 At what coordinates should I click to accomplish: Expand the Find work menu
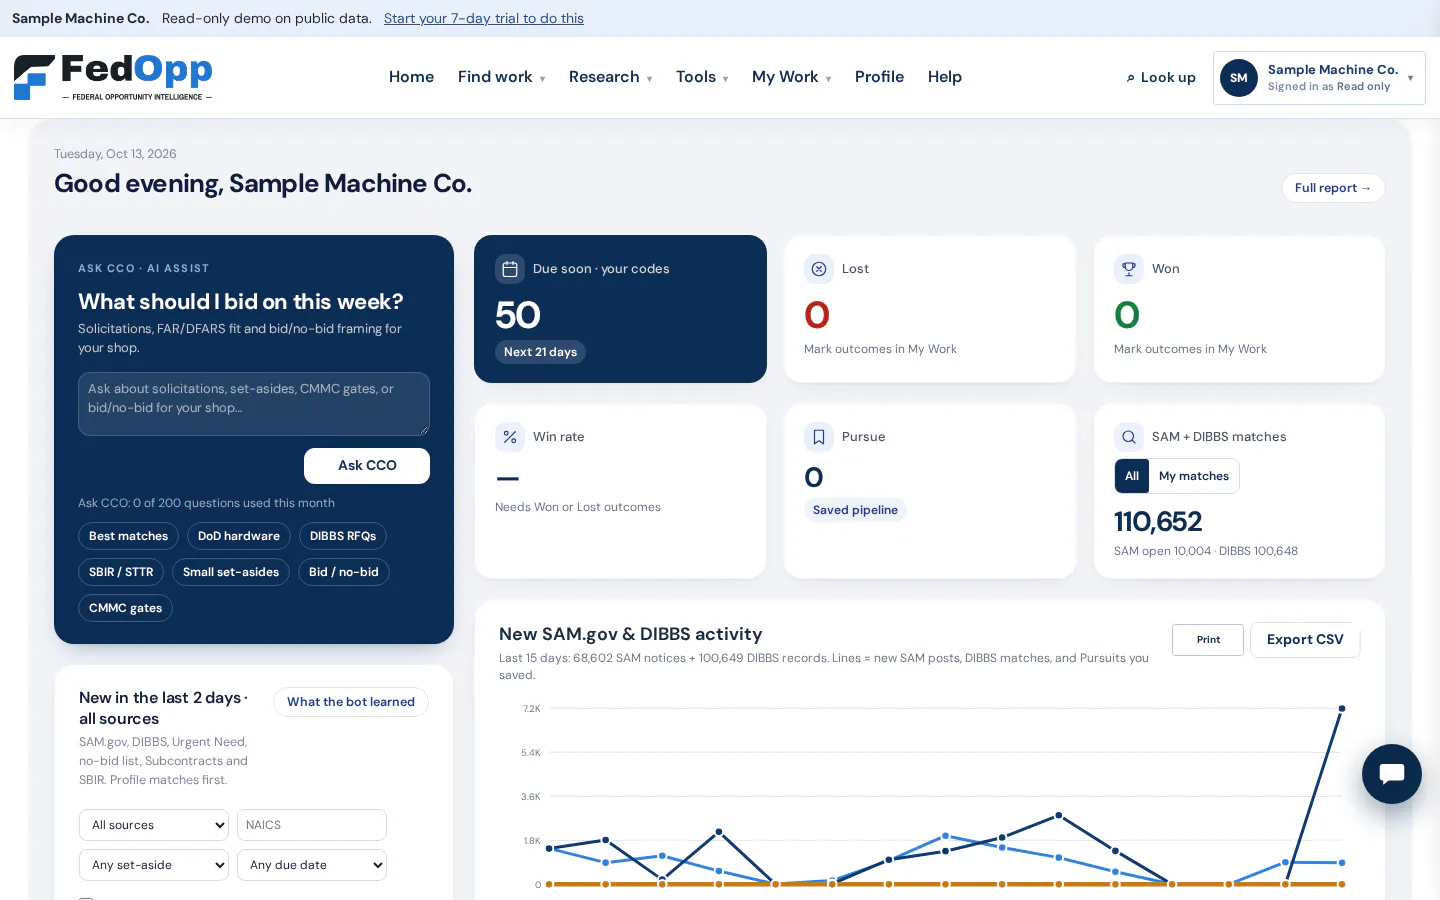click(501, 77)
